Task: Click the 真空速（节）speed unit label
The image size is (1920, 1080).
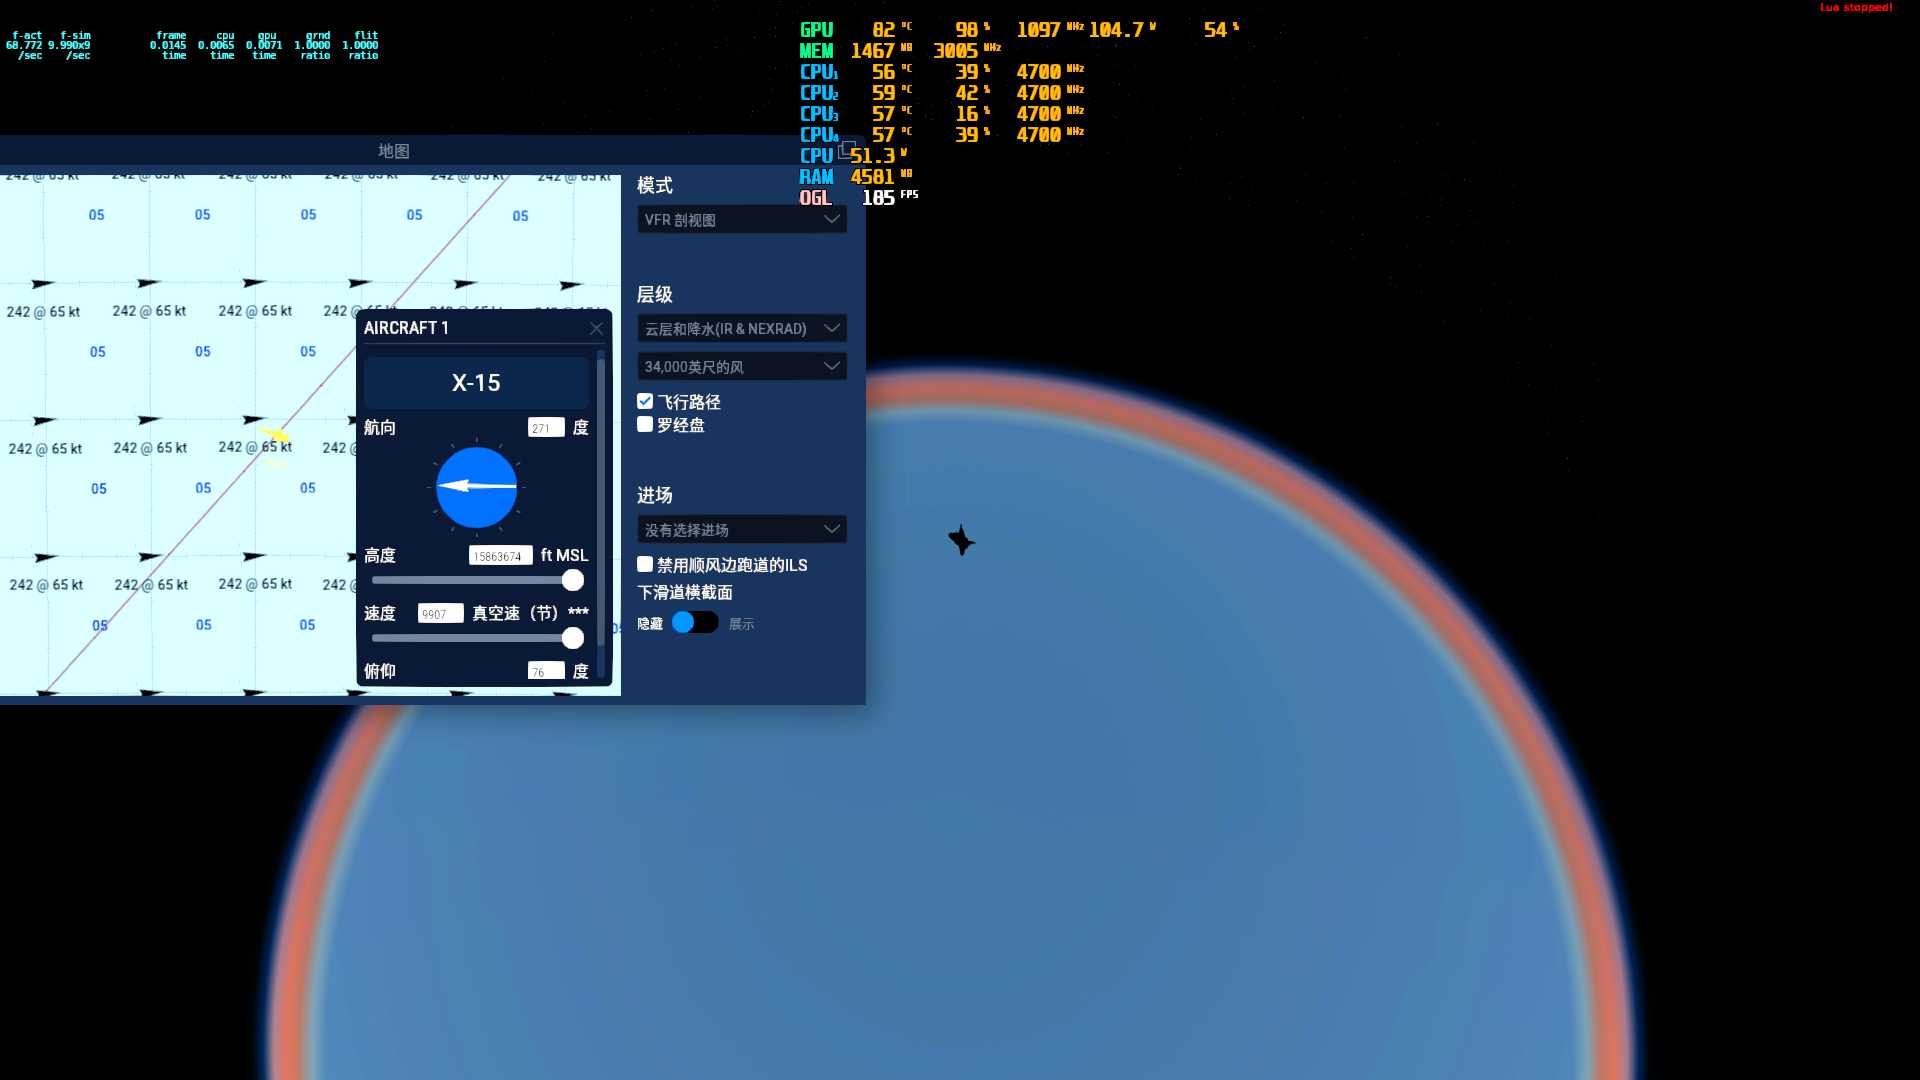Action: coord(516,613)
